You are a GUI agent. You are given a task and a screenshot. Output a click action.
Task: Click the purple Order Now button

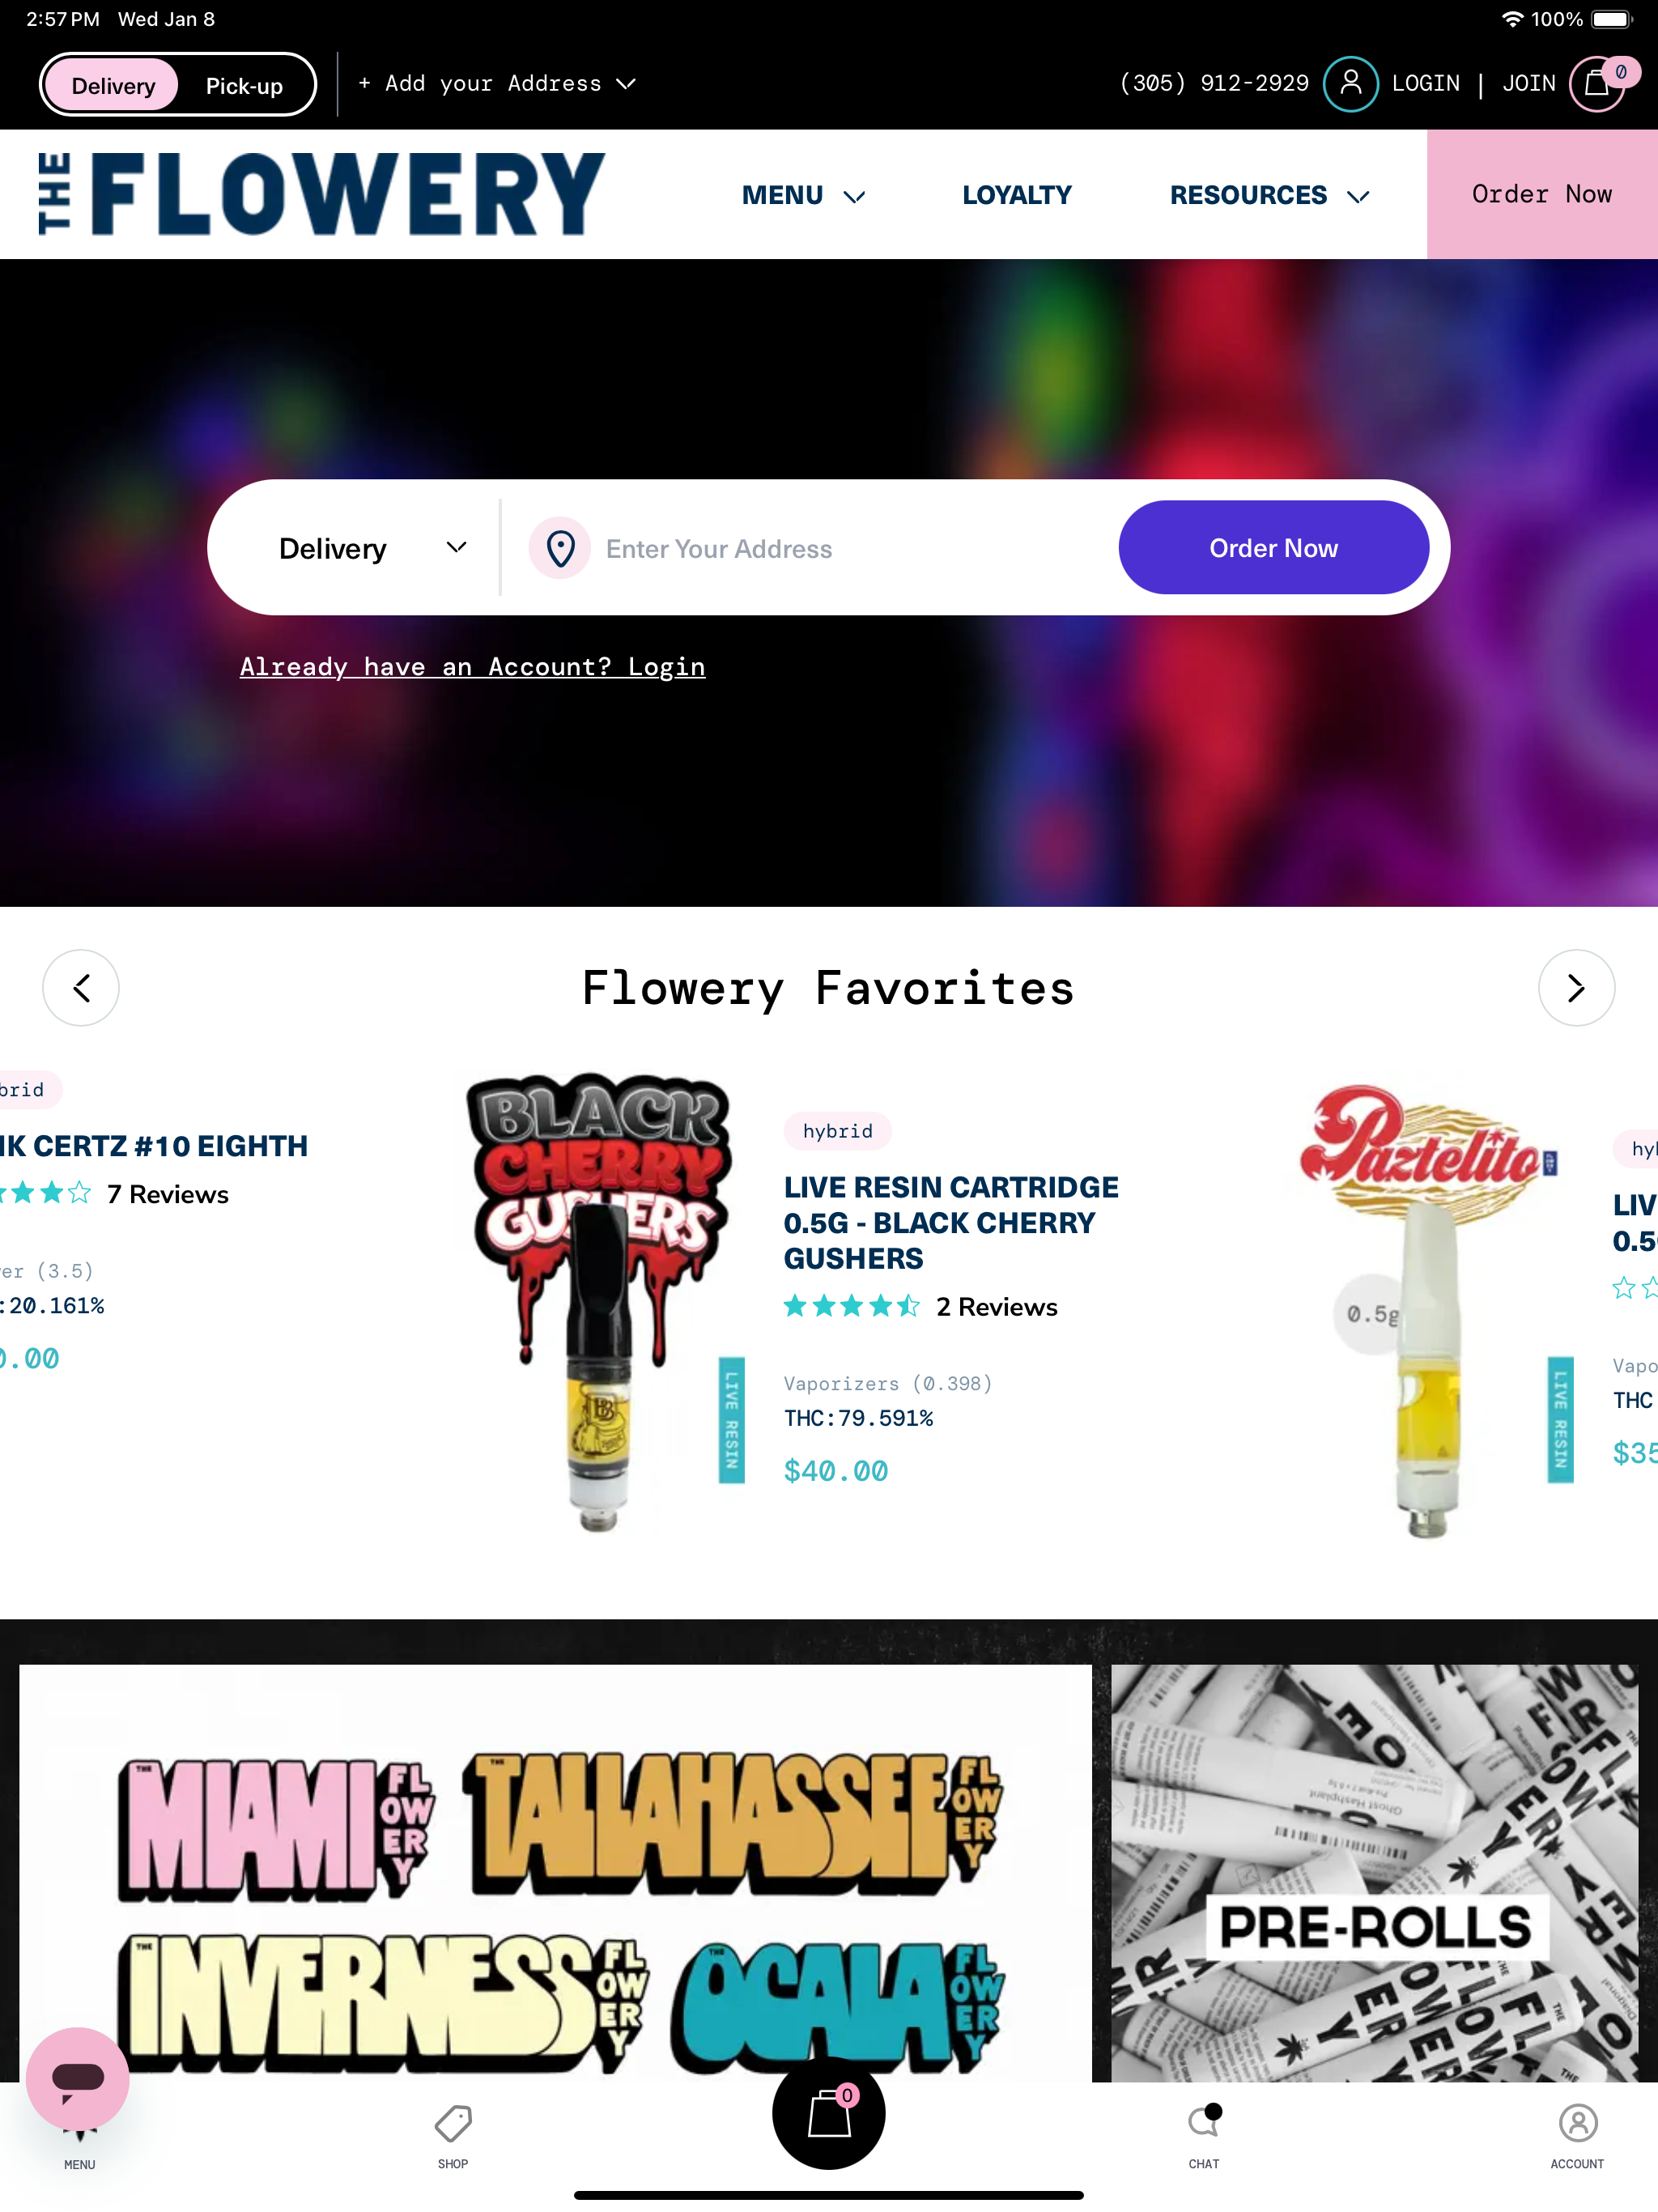coord(1273,548)
